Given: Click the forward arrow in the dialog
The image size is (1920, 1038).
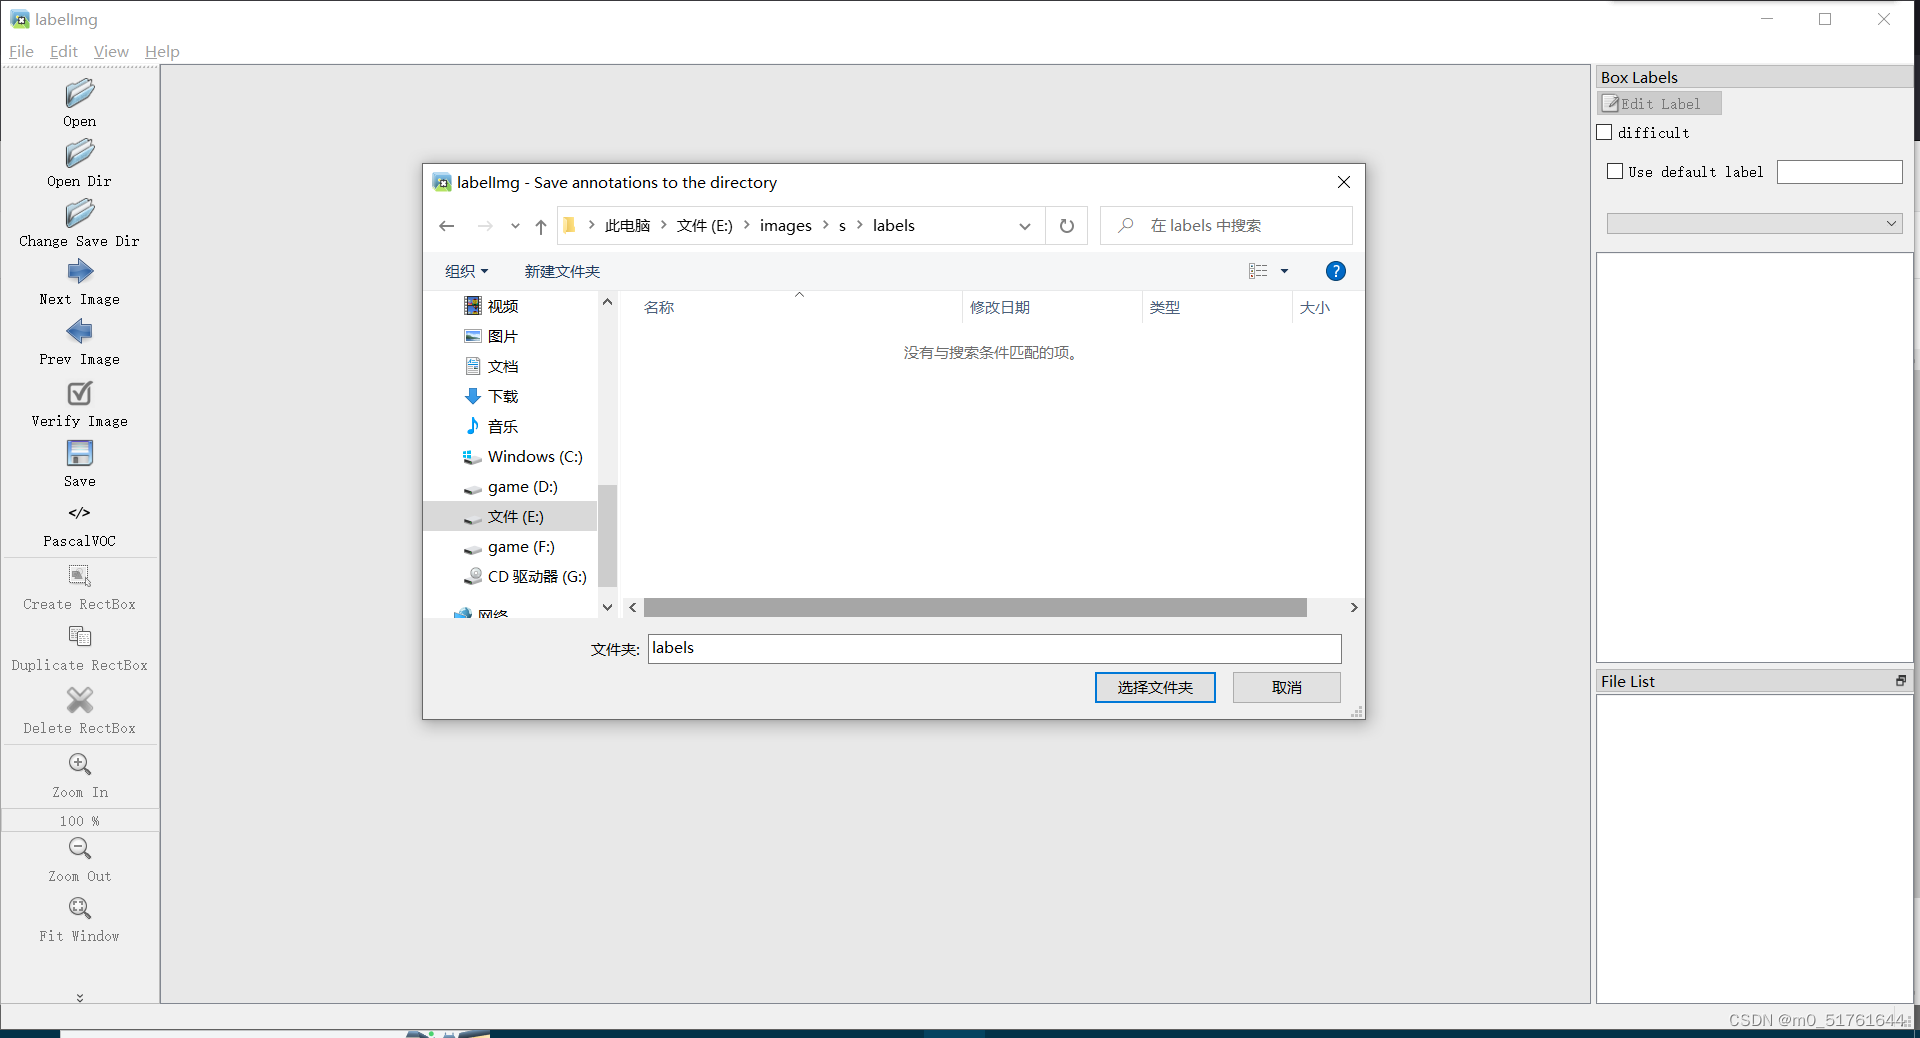Looking at the screenshot, I should point(485,226).
